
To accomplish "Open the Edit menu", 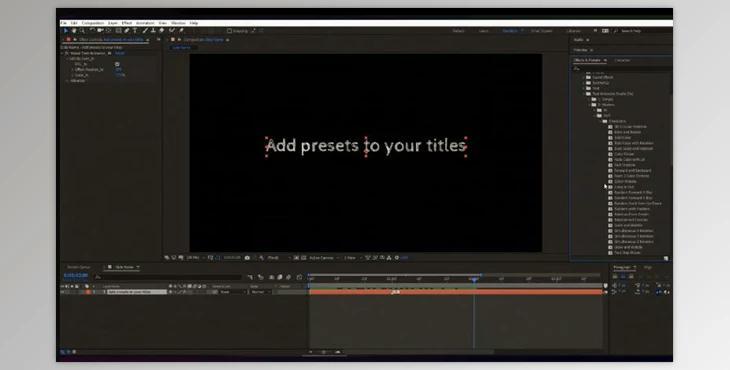I will pyautogui.click(x=74, y=23).
